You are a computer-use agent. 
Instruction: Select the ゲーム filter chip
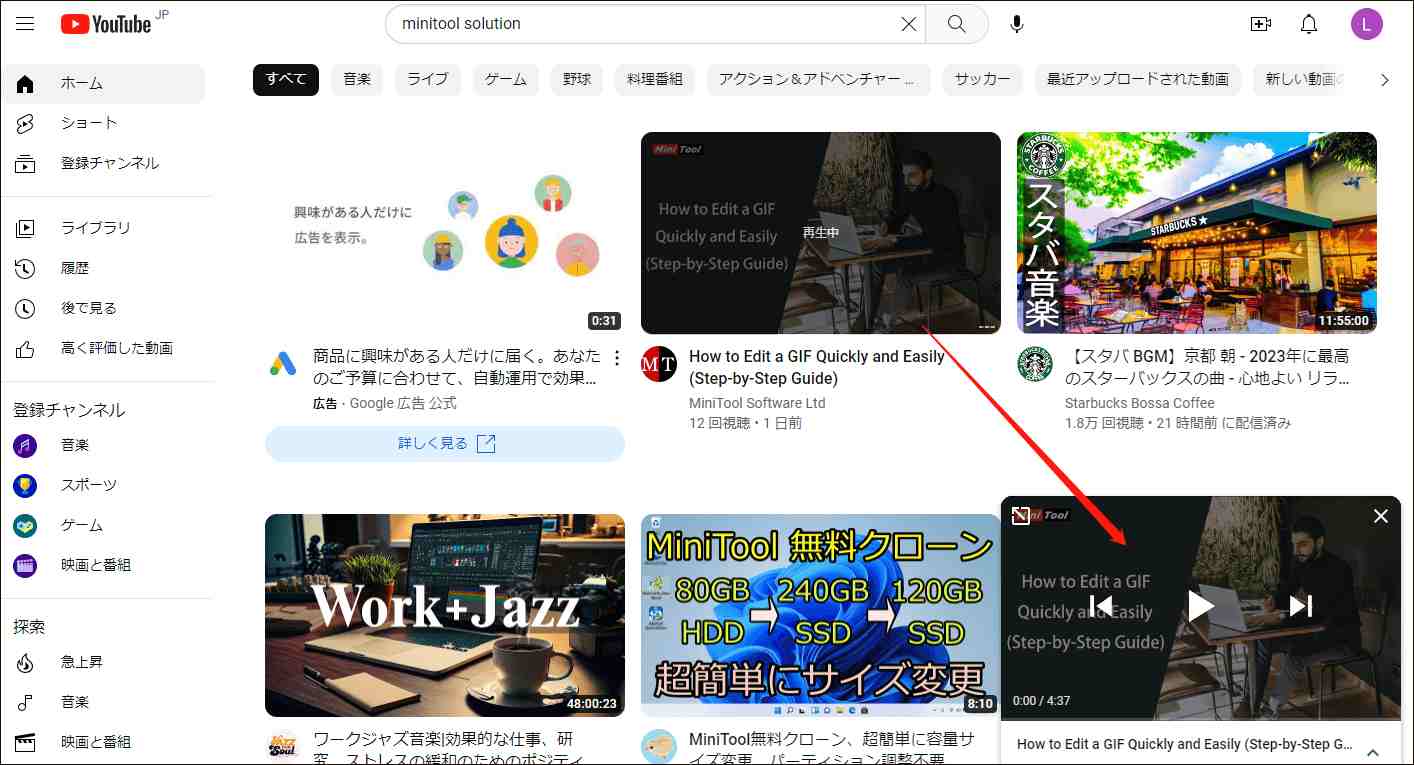coord(506,79)
